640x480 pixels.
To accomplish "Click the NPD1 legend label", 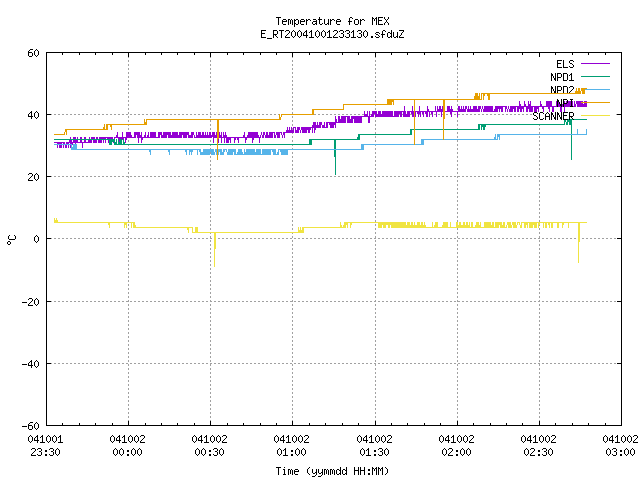I will pos(562,77).
